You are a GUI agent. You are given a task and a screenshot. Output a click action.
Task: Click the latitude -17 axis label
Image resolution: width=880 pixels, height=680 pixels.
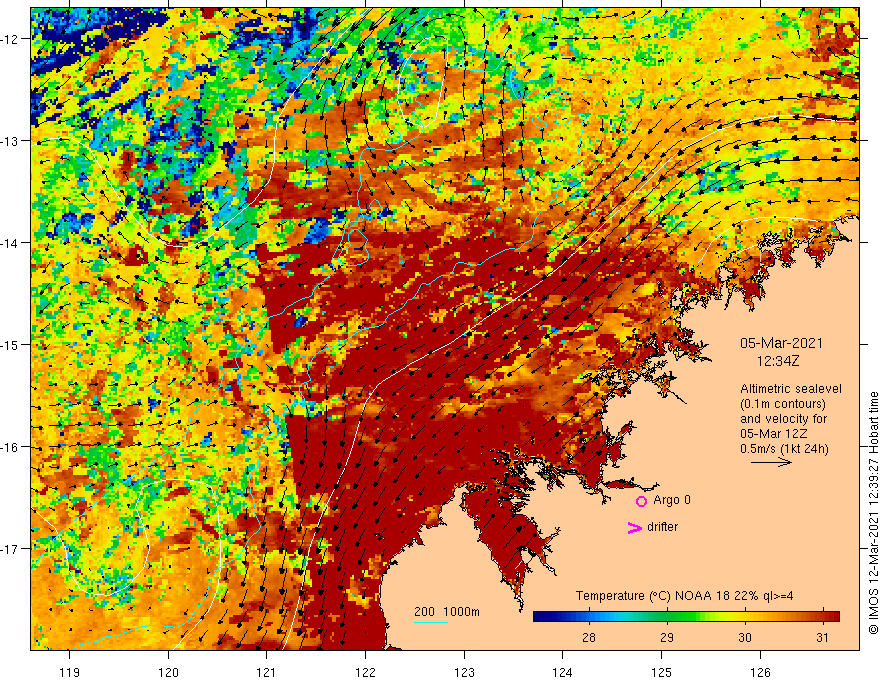[10, 549]
